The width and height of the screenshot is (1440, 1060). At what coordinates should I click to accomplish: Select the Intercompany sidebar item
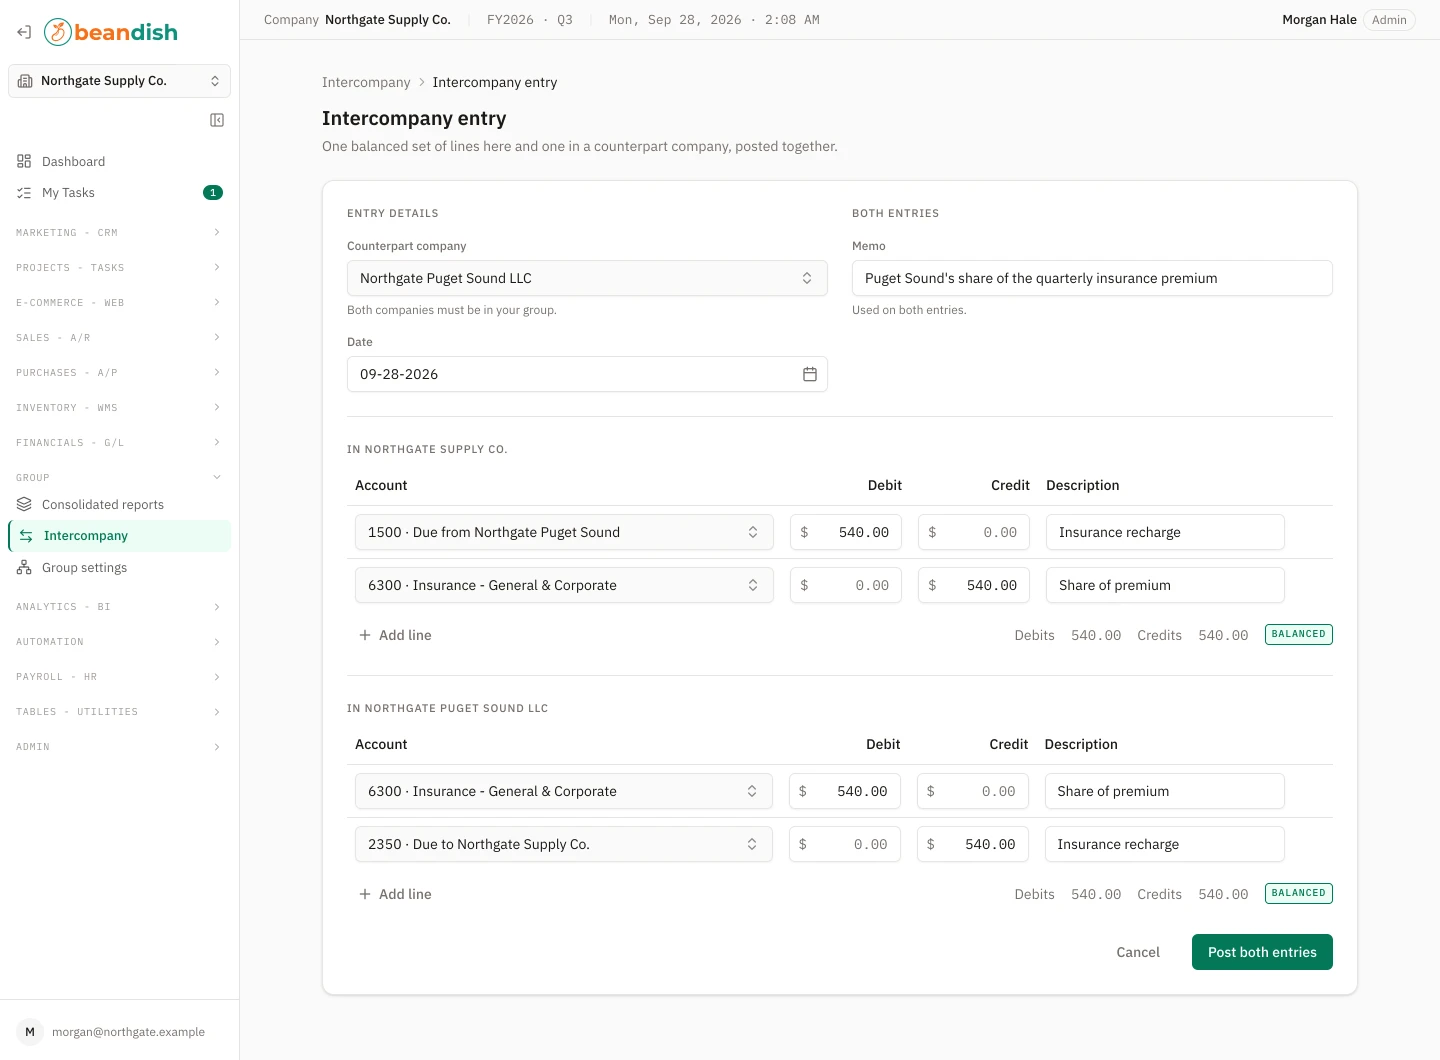tap(119, 536)
